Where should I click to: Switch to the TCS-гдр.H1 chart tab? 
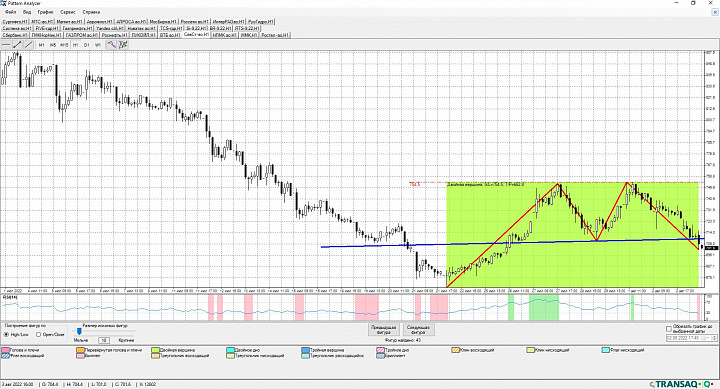point(171,28)
